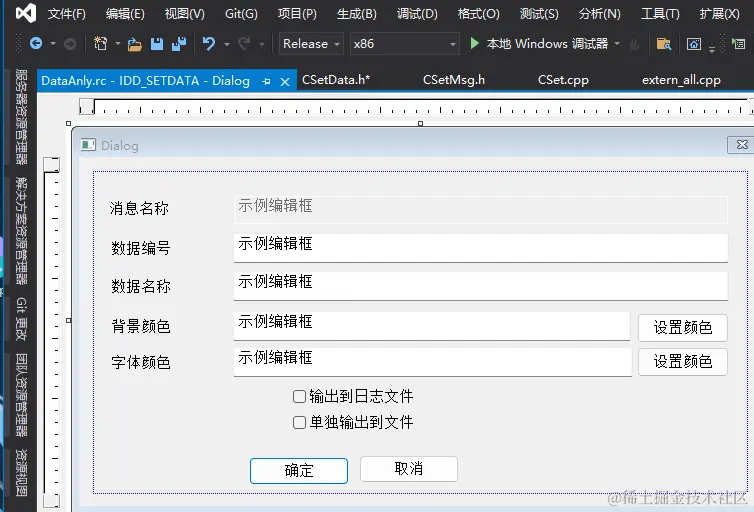
Task: Open the 解决方案资源管理器 side panel tab
Action: point(21,231)
